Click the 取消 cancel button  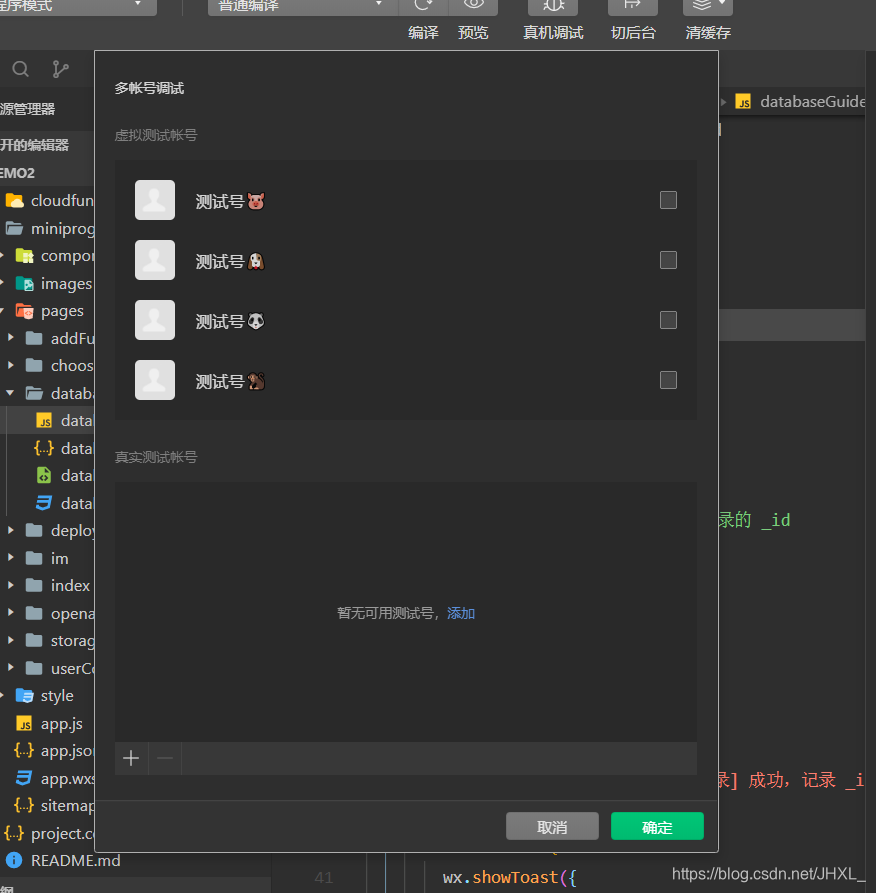pyautogui.click(x=552, y=826)
